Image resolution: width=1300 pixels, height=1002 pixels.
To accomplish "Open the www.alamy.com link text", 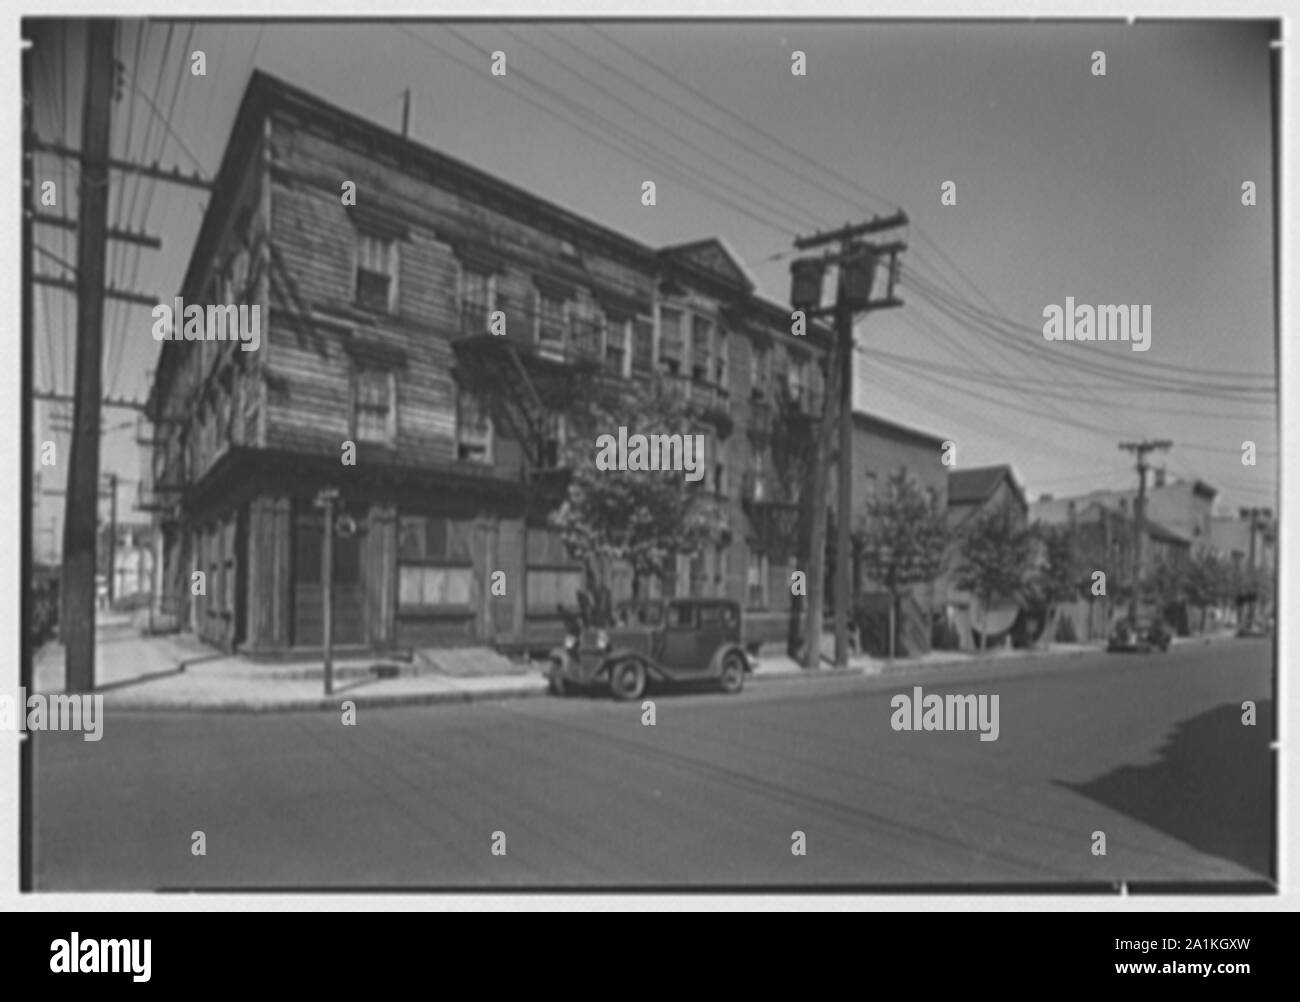I will point(1182,968).
